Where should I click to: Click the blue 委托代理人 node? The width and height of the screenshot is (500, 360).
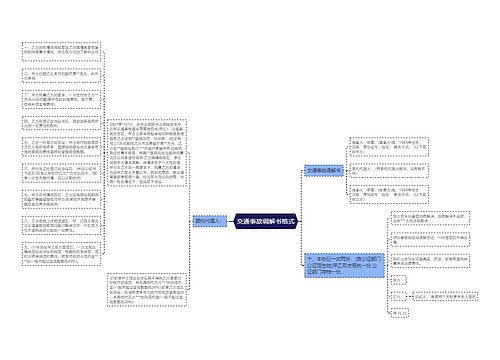(210, 221)
